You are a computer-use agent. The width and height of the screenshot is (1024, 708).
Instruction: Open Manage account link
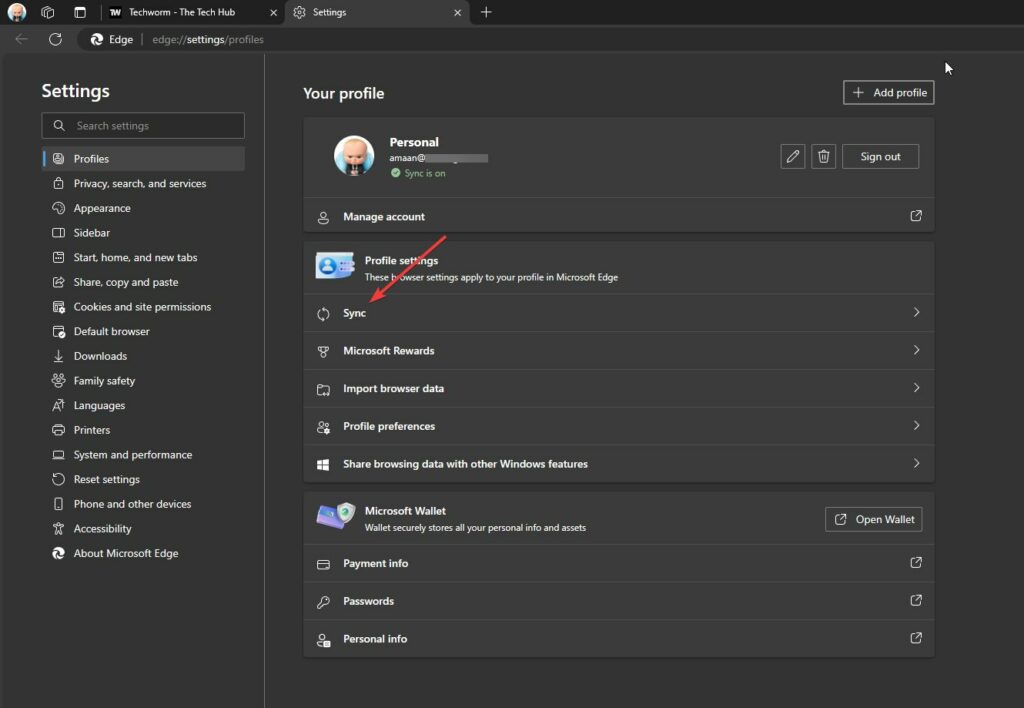pos(618,216)
